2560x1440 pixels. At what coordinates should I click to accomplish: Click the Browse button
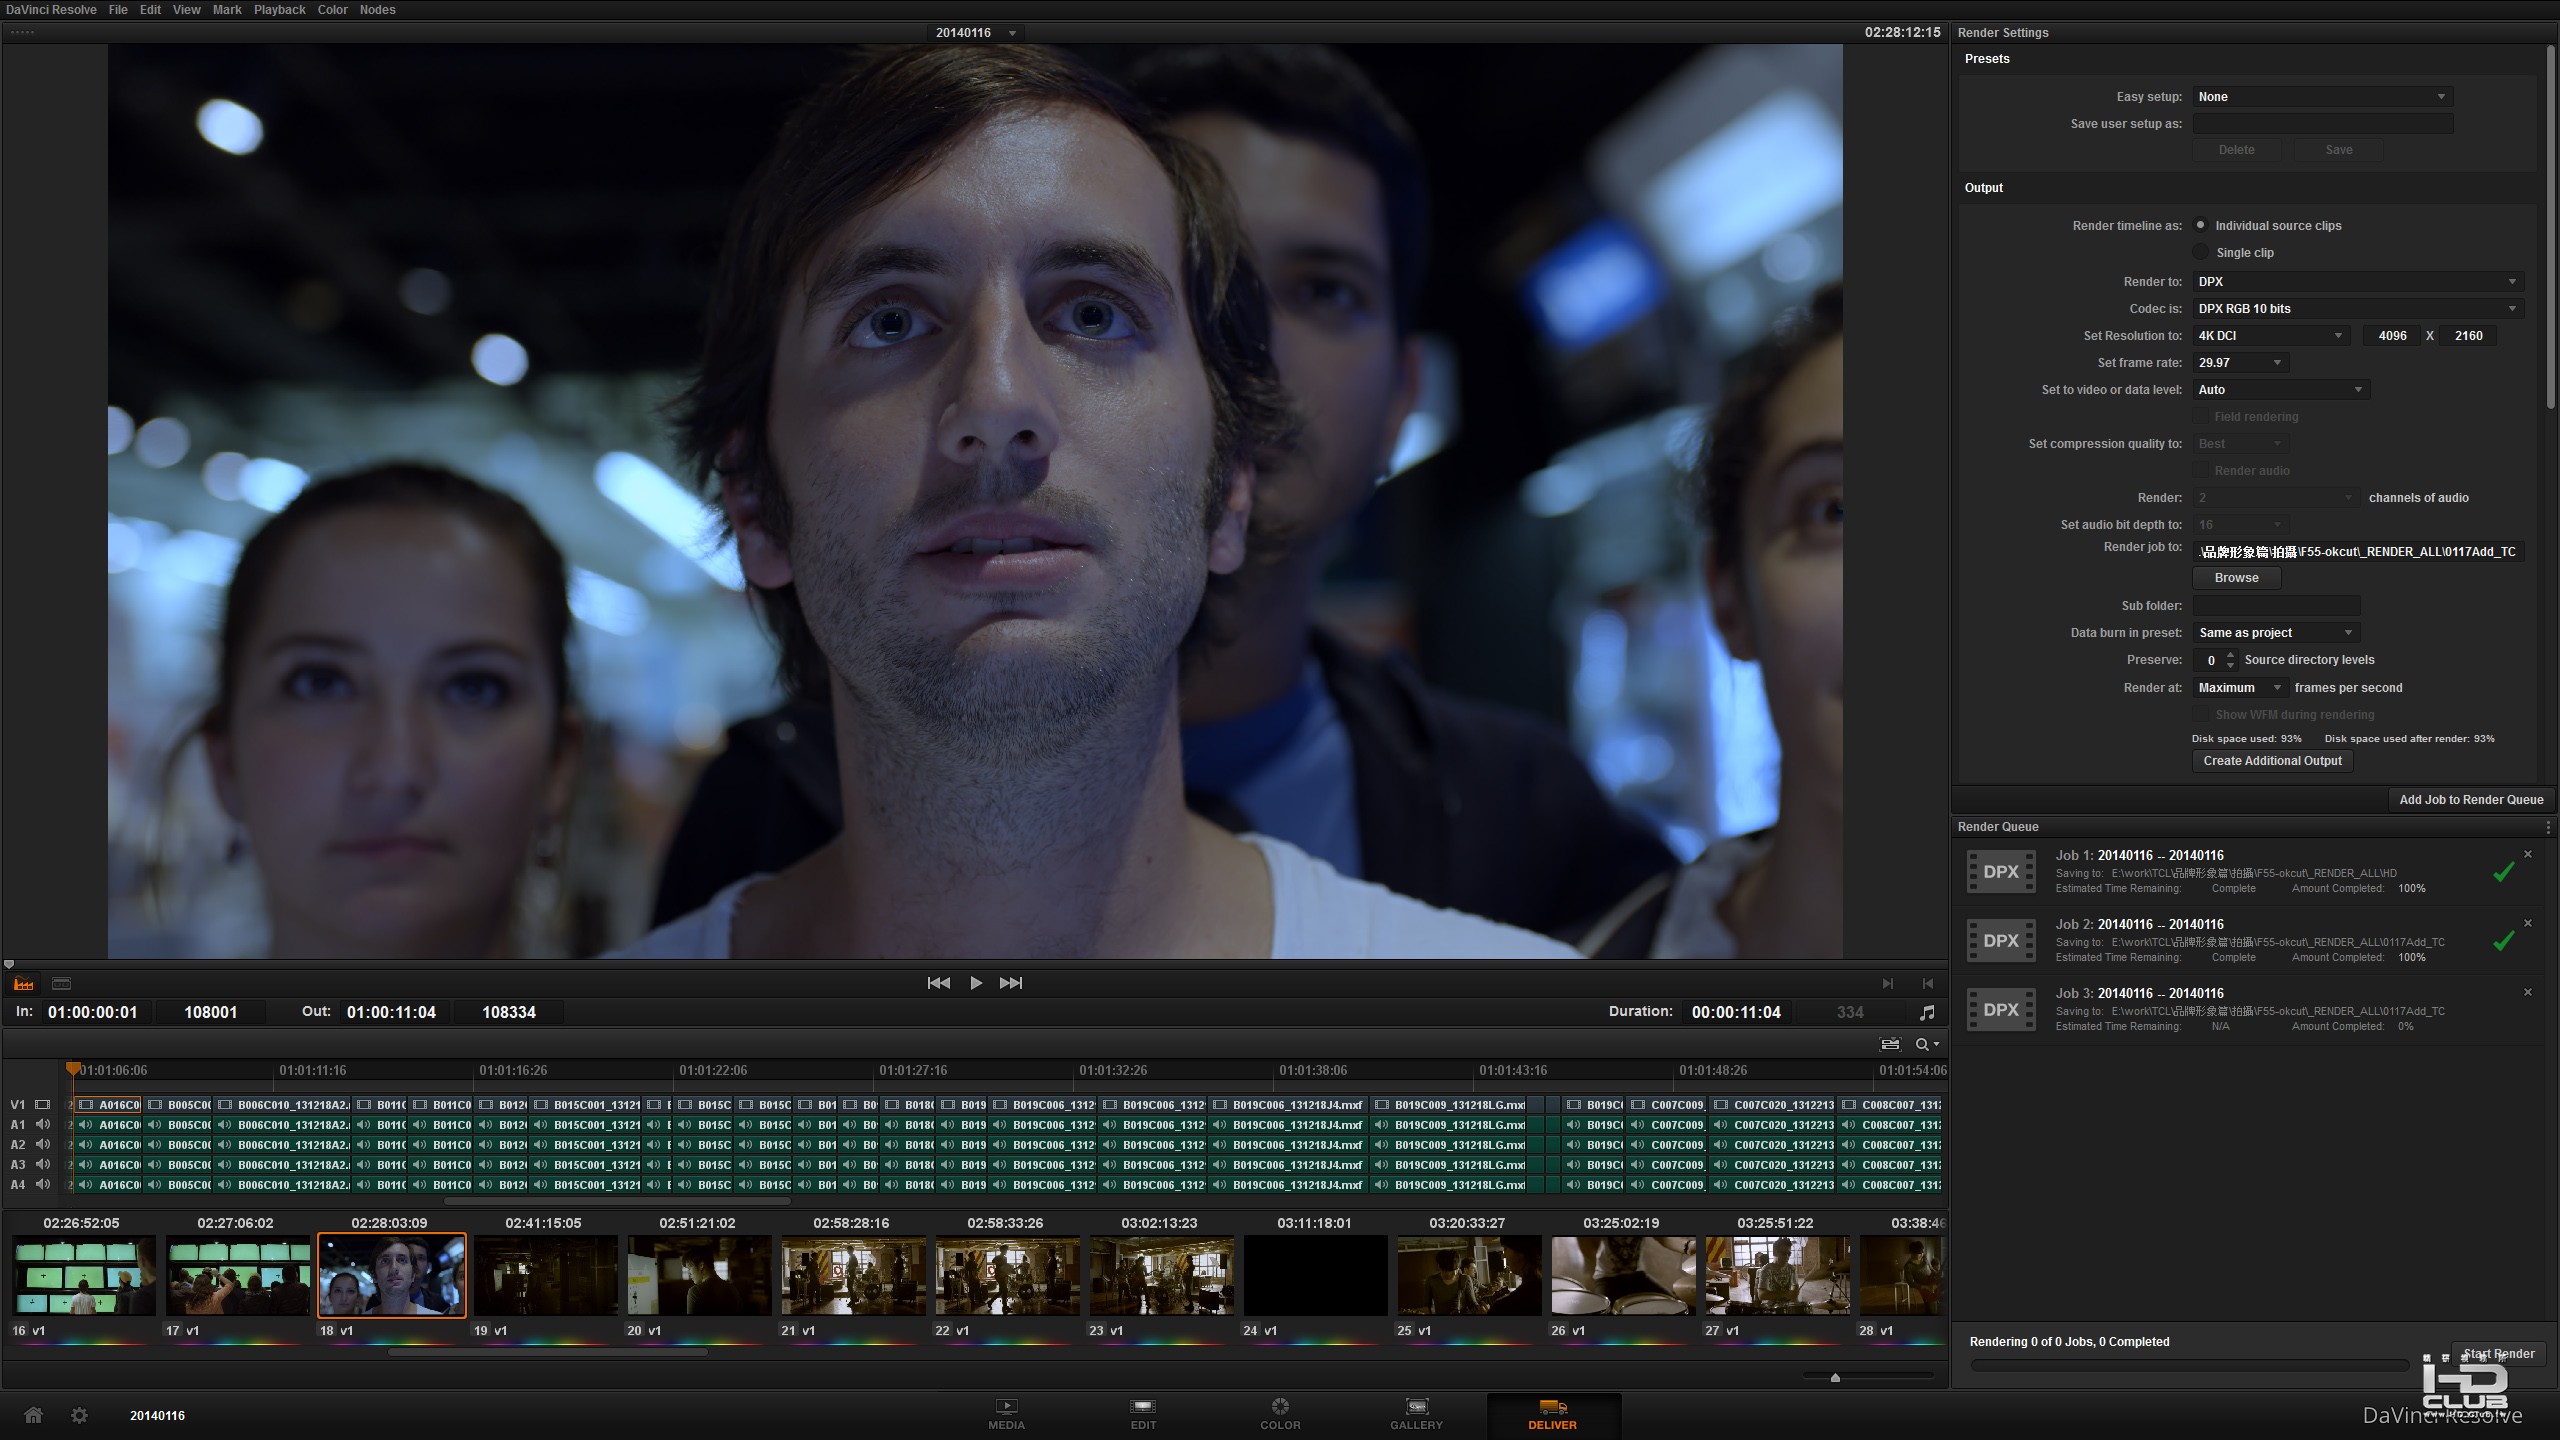pyautogui.click(x=2236, y=578)
